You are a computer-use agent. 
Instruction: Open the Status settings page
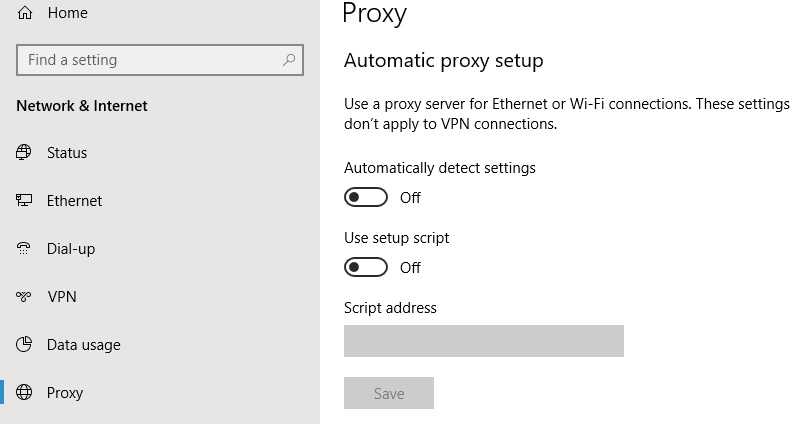[67, 153]
